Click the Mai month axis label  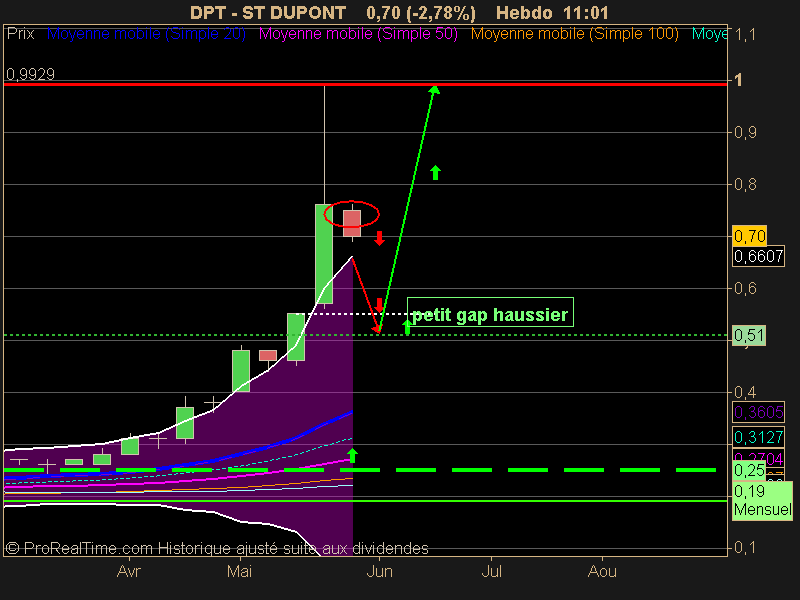point(239,571)
